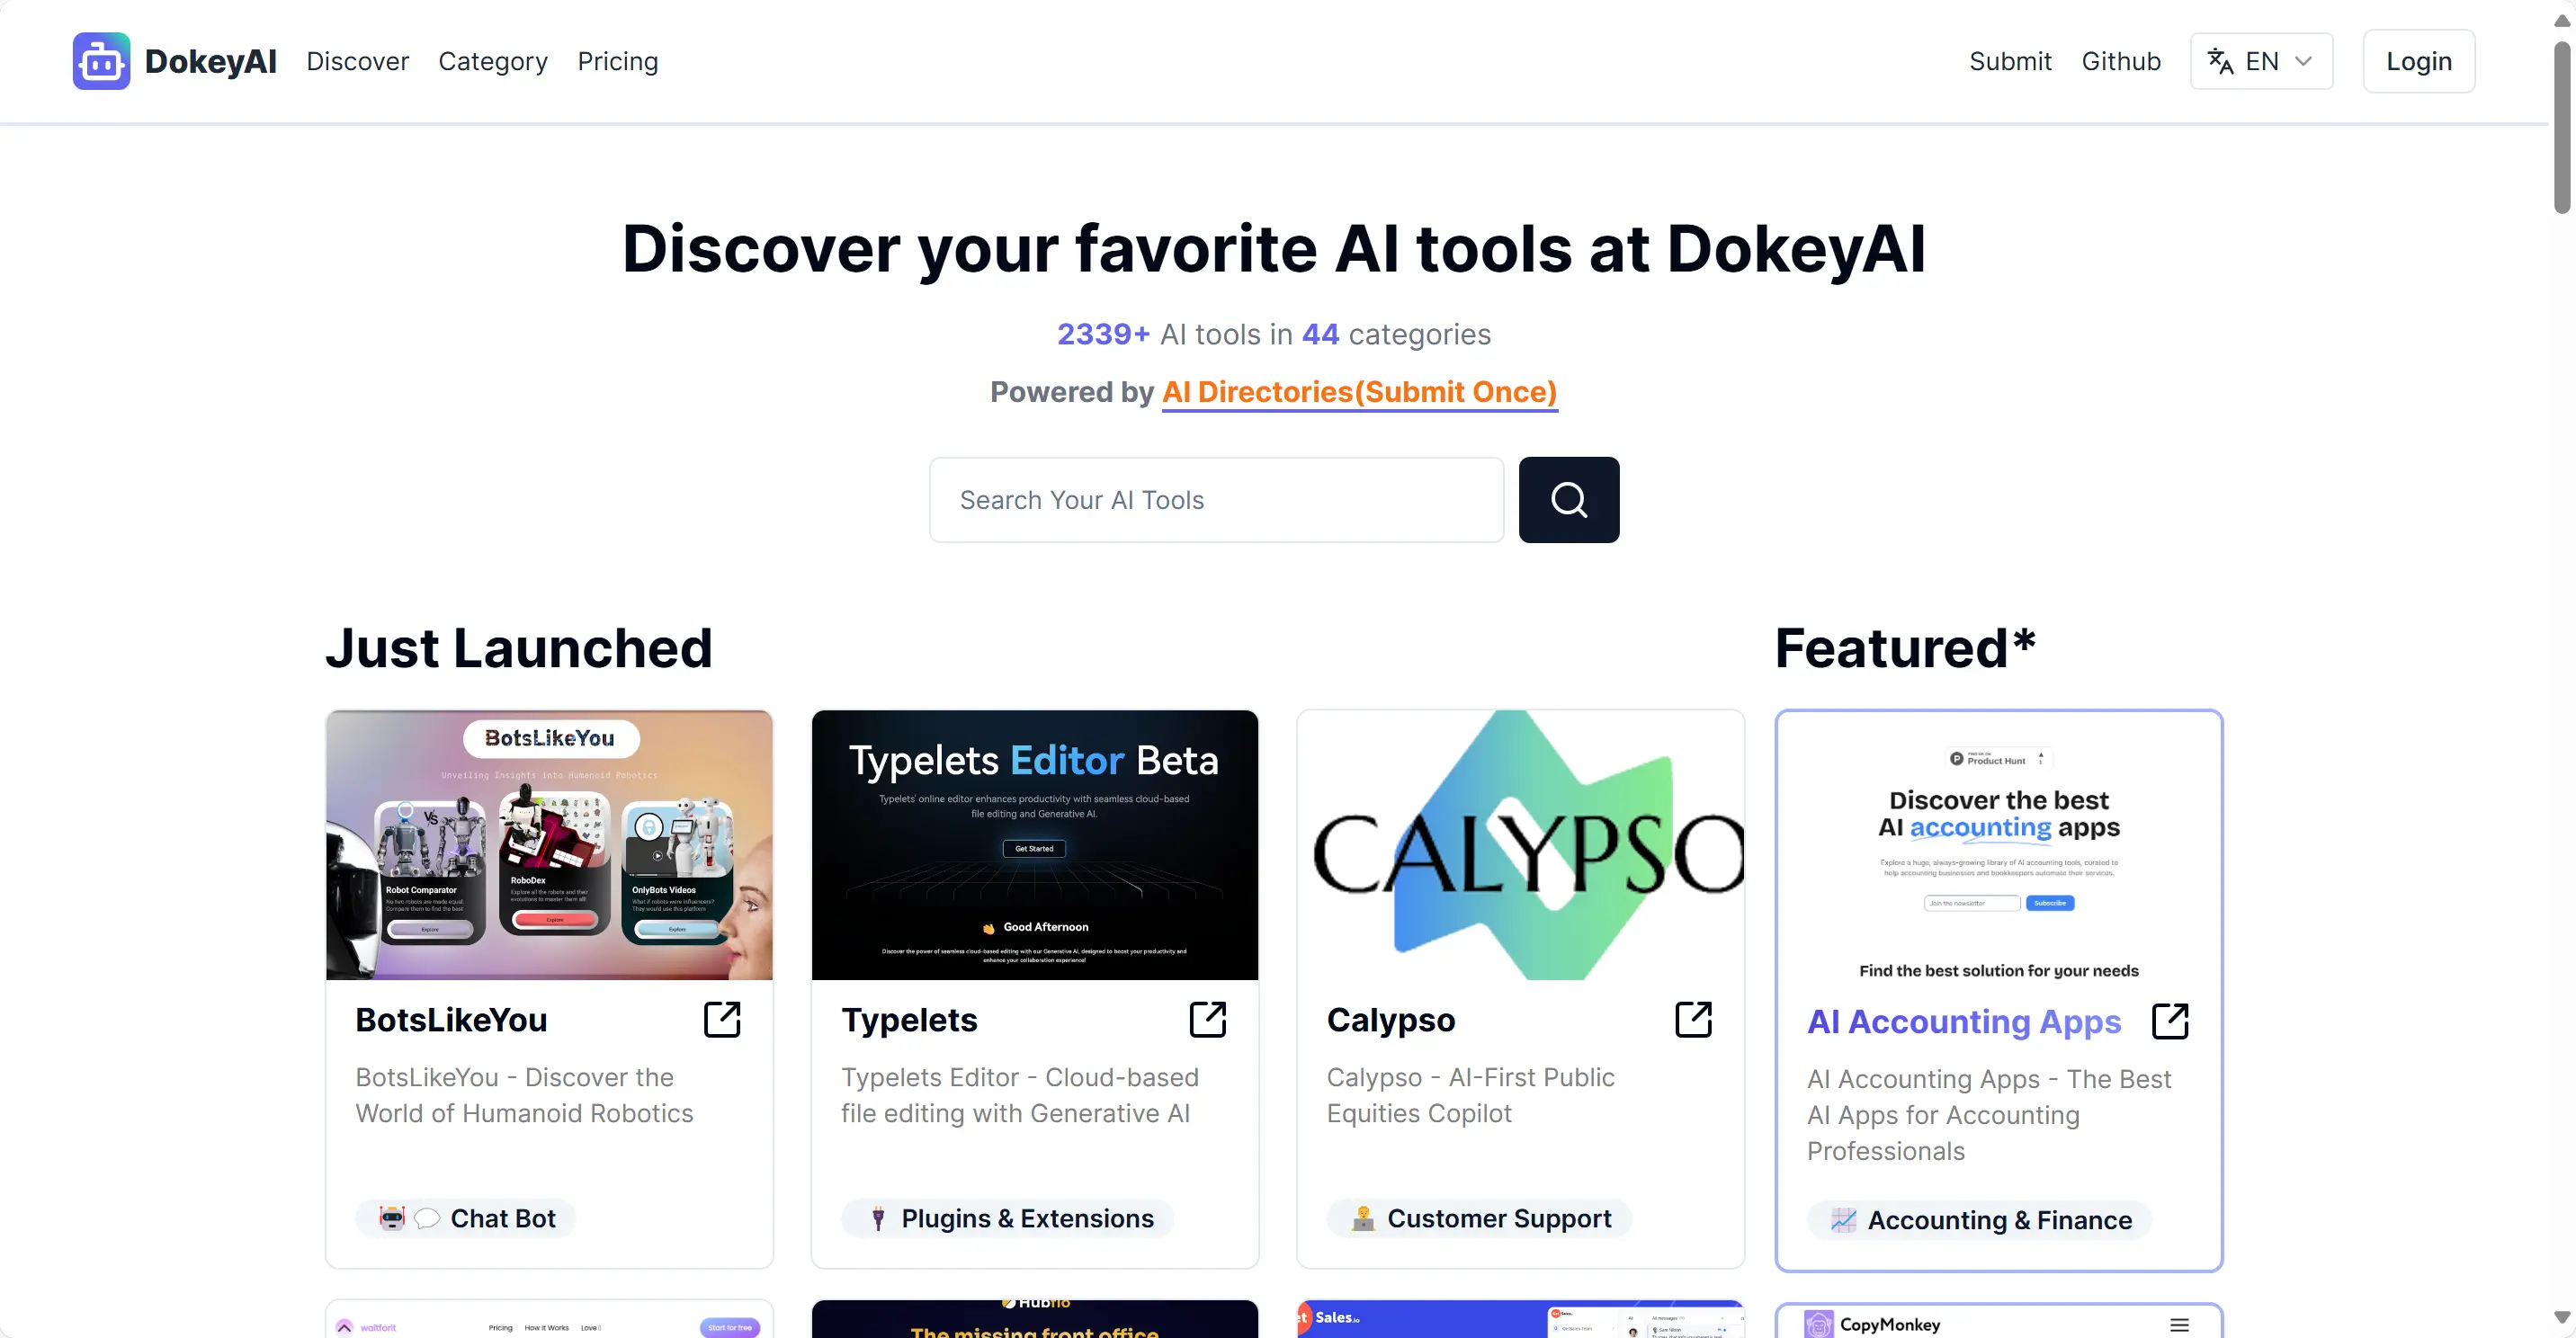Open the DokeyAI brand name link
The height and width of the screenshot is (1338, 2576).
coord(210,61)
